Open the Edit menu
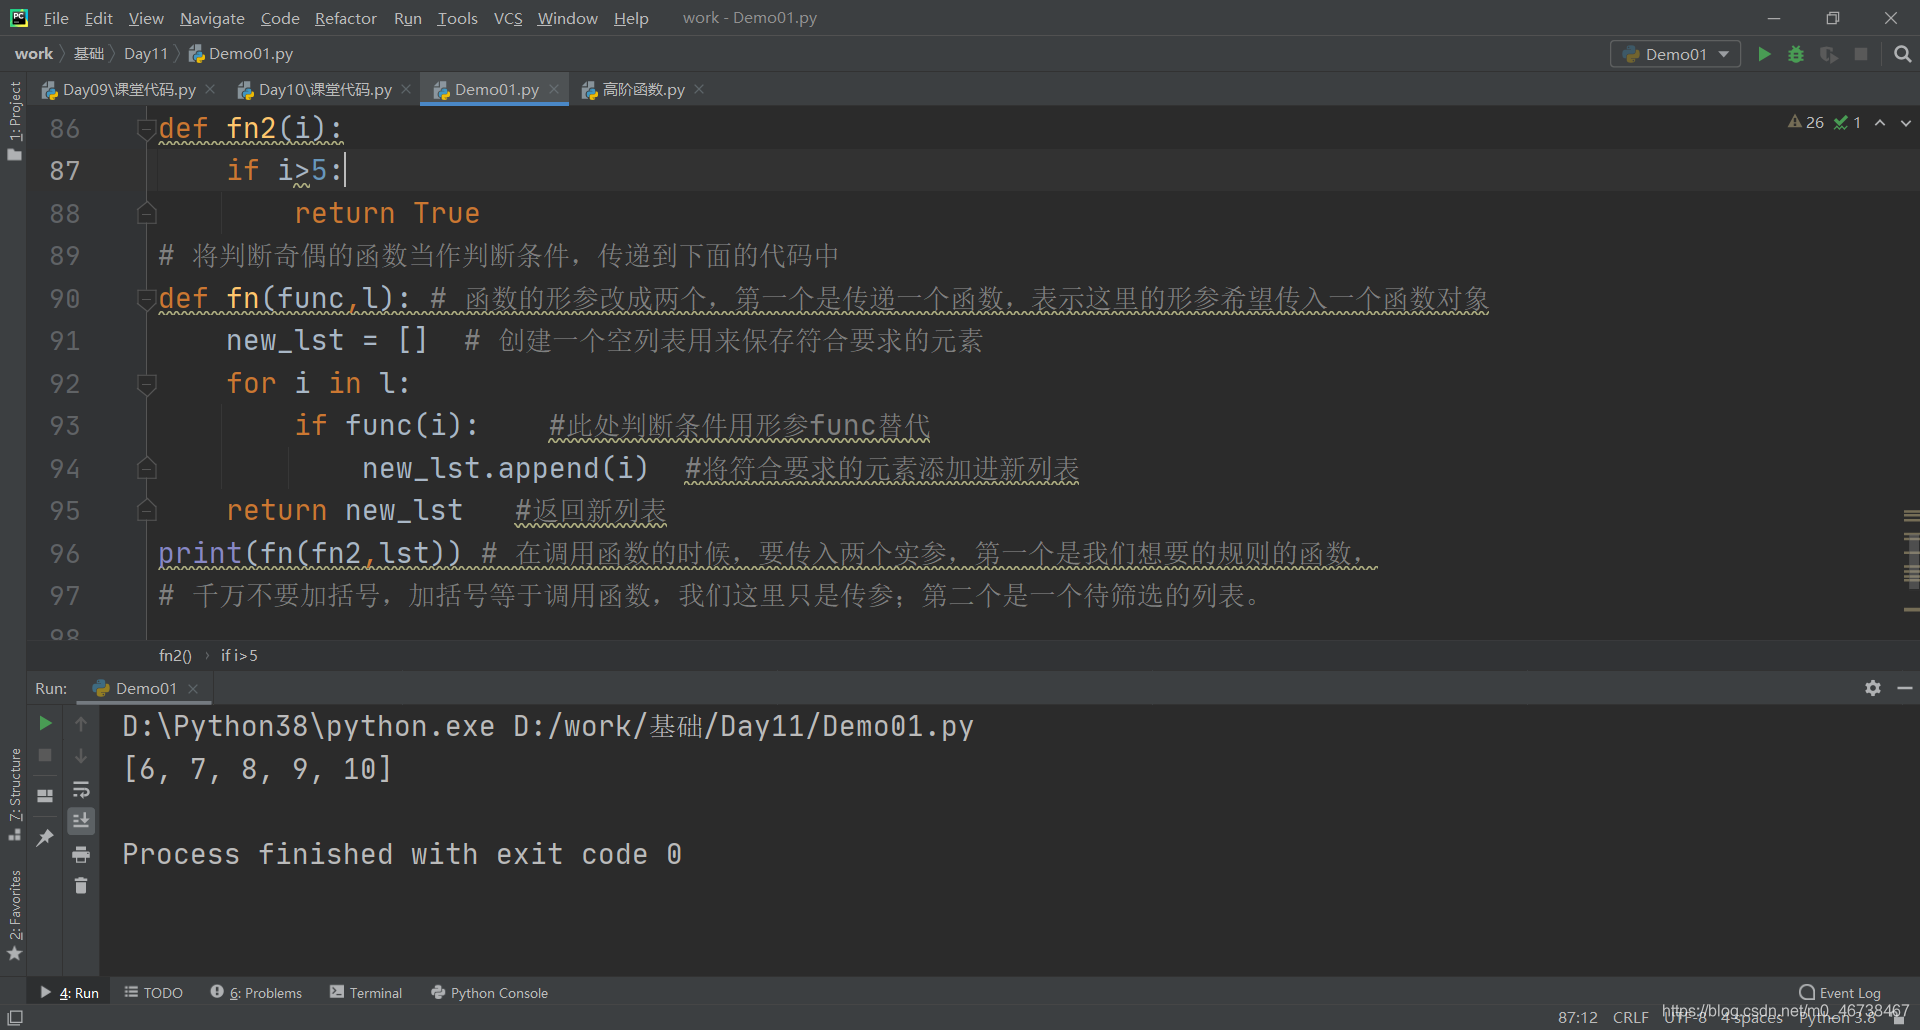The height and width of the screenshot is (1030, 1920). [98, 18]
